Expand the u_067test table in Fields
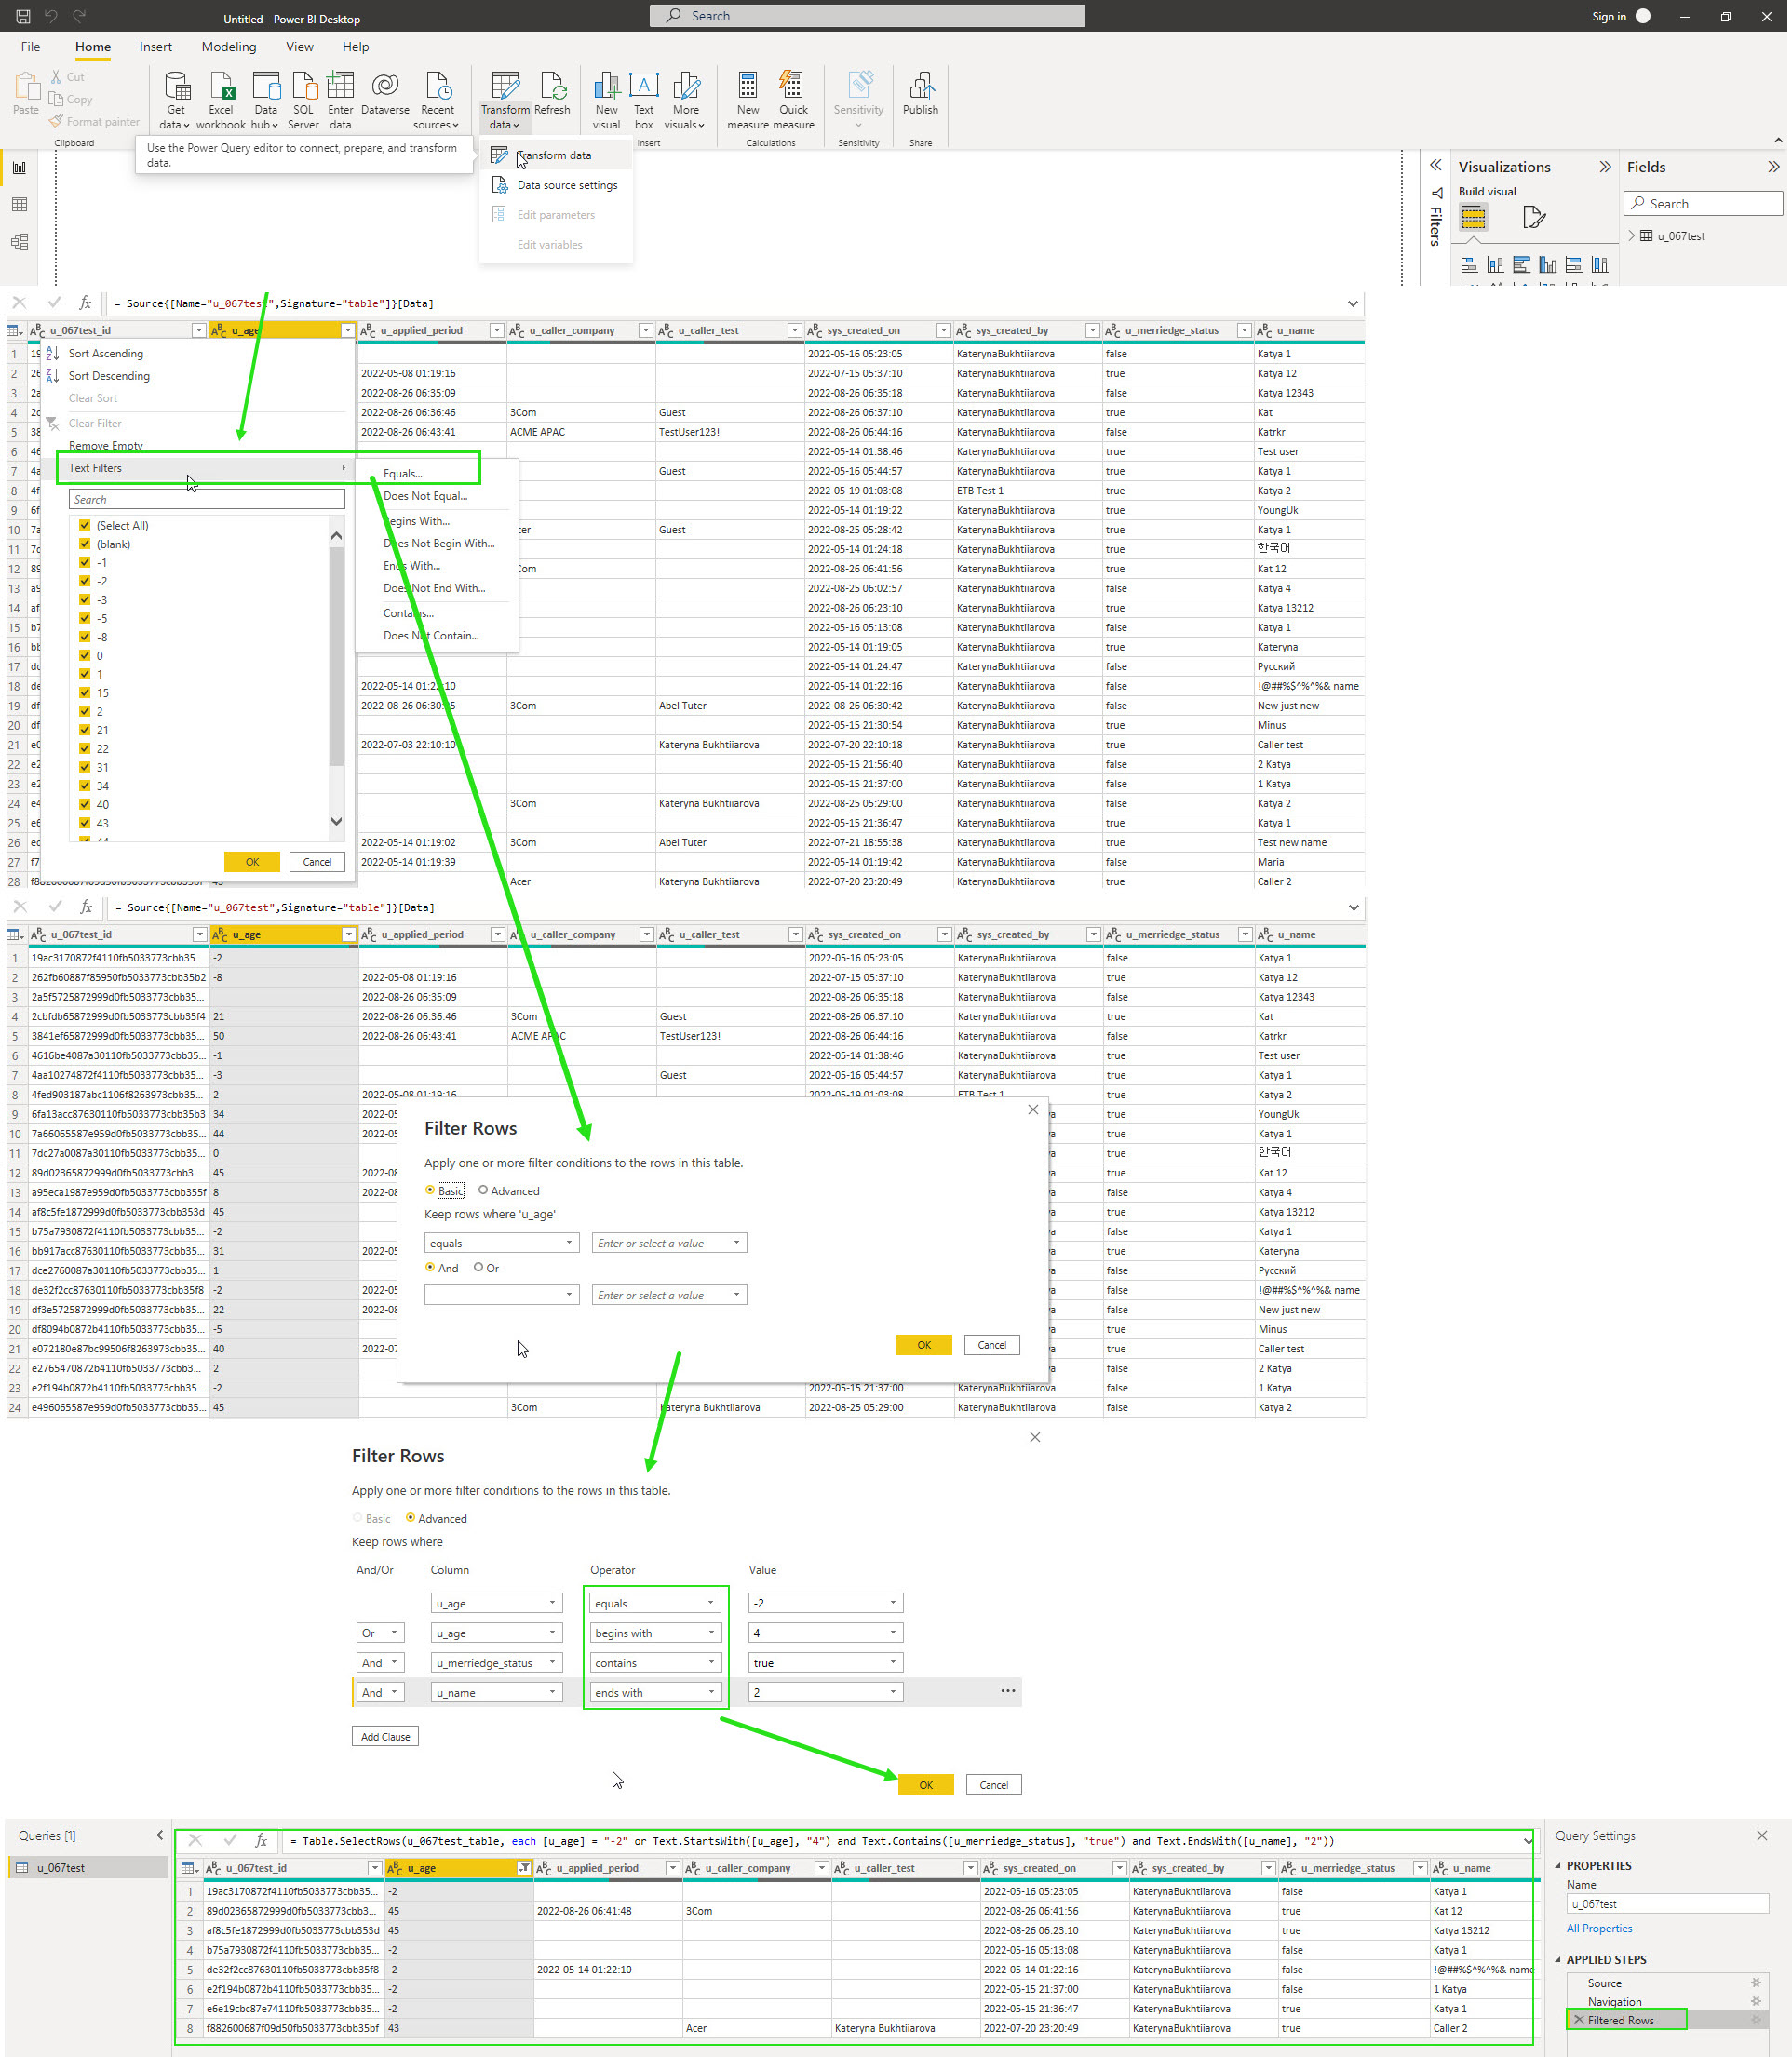This screenshot has height=2057, width=1792. click(x=1632, y=236)
